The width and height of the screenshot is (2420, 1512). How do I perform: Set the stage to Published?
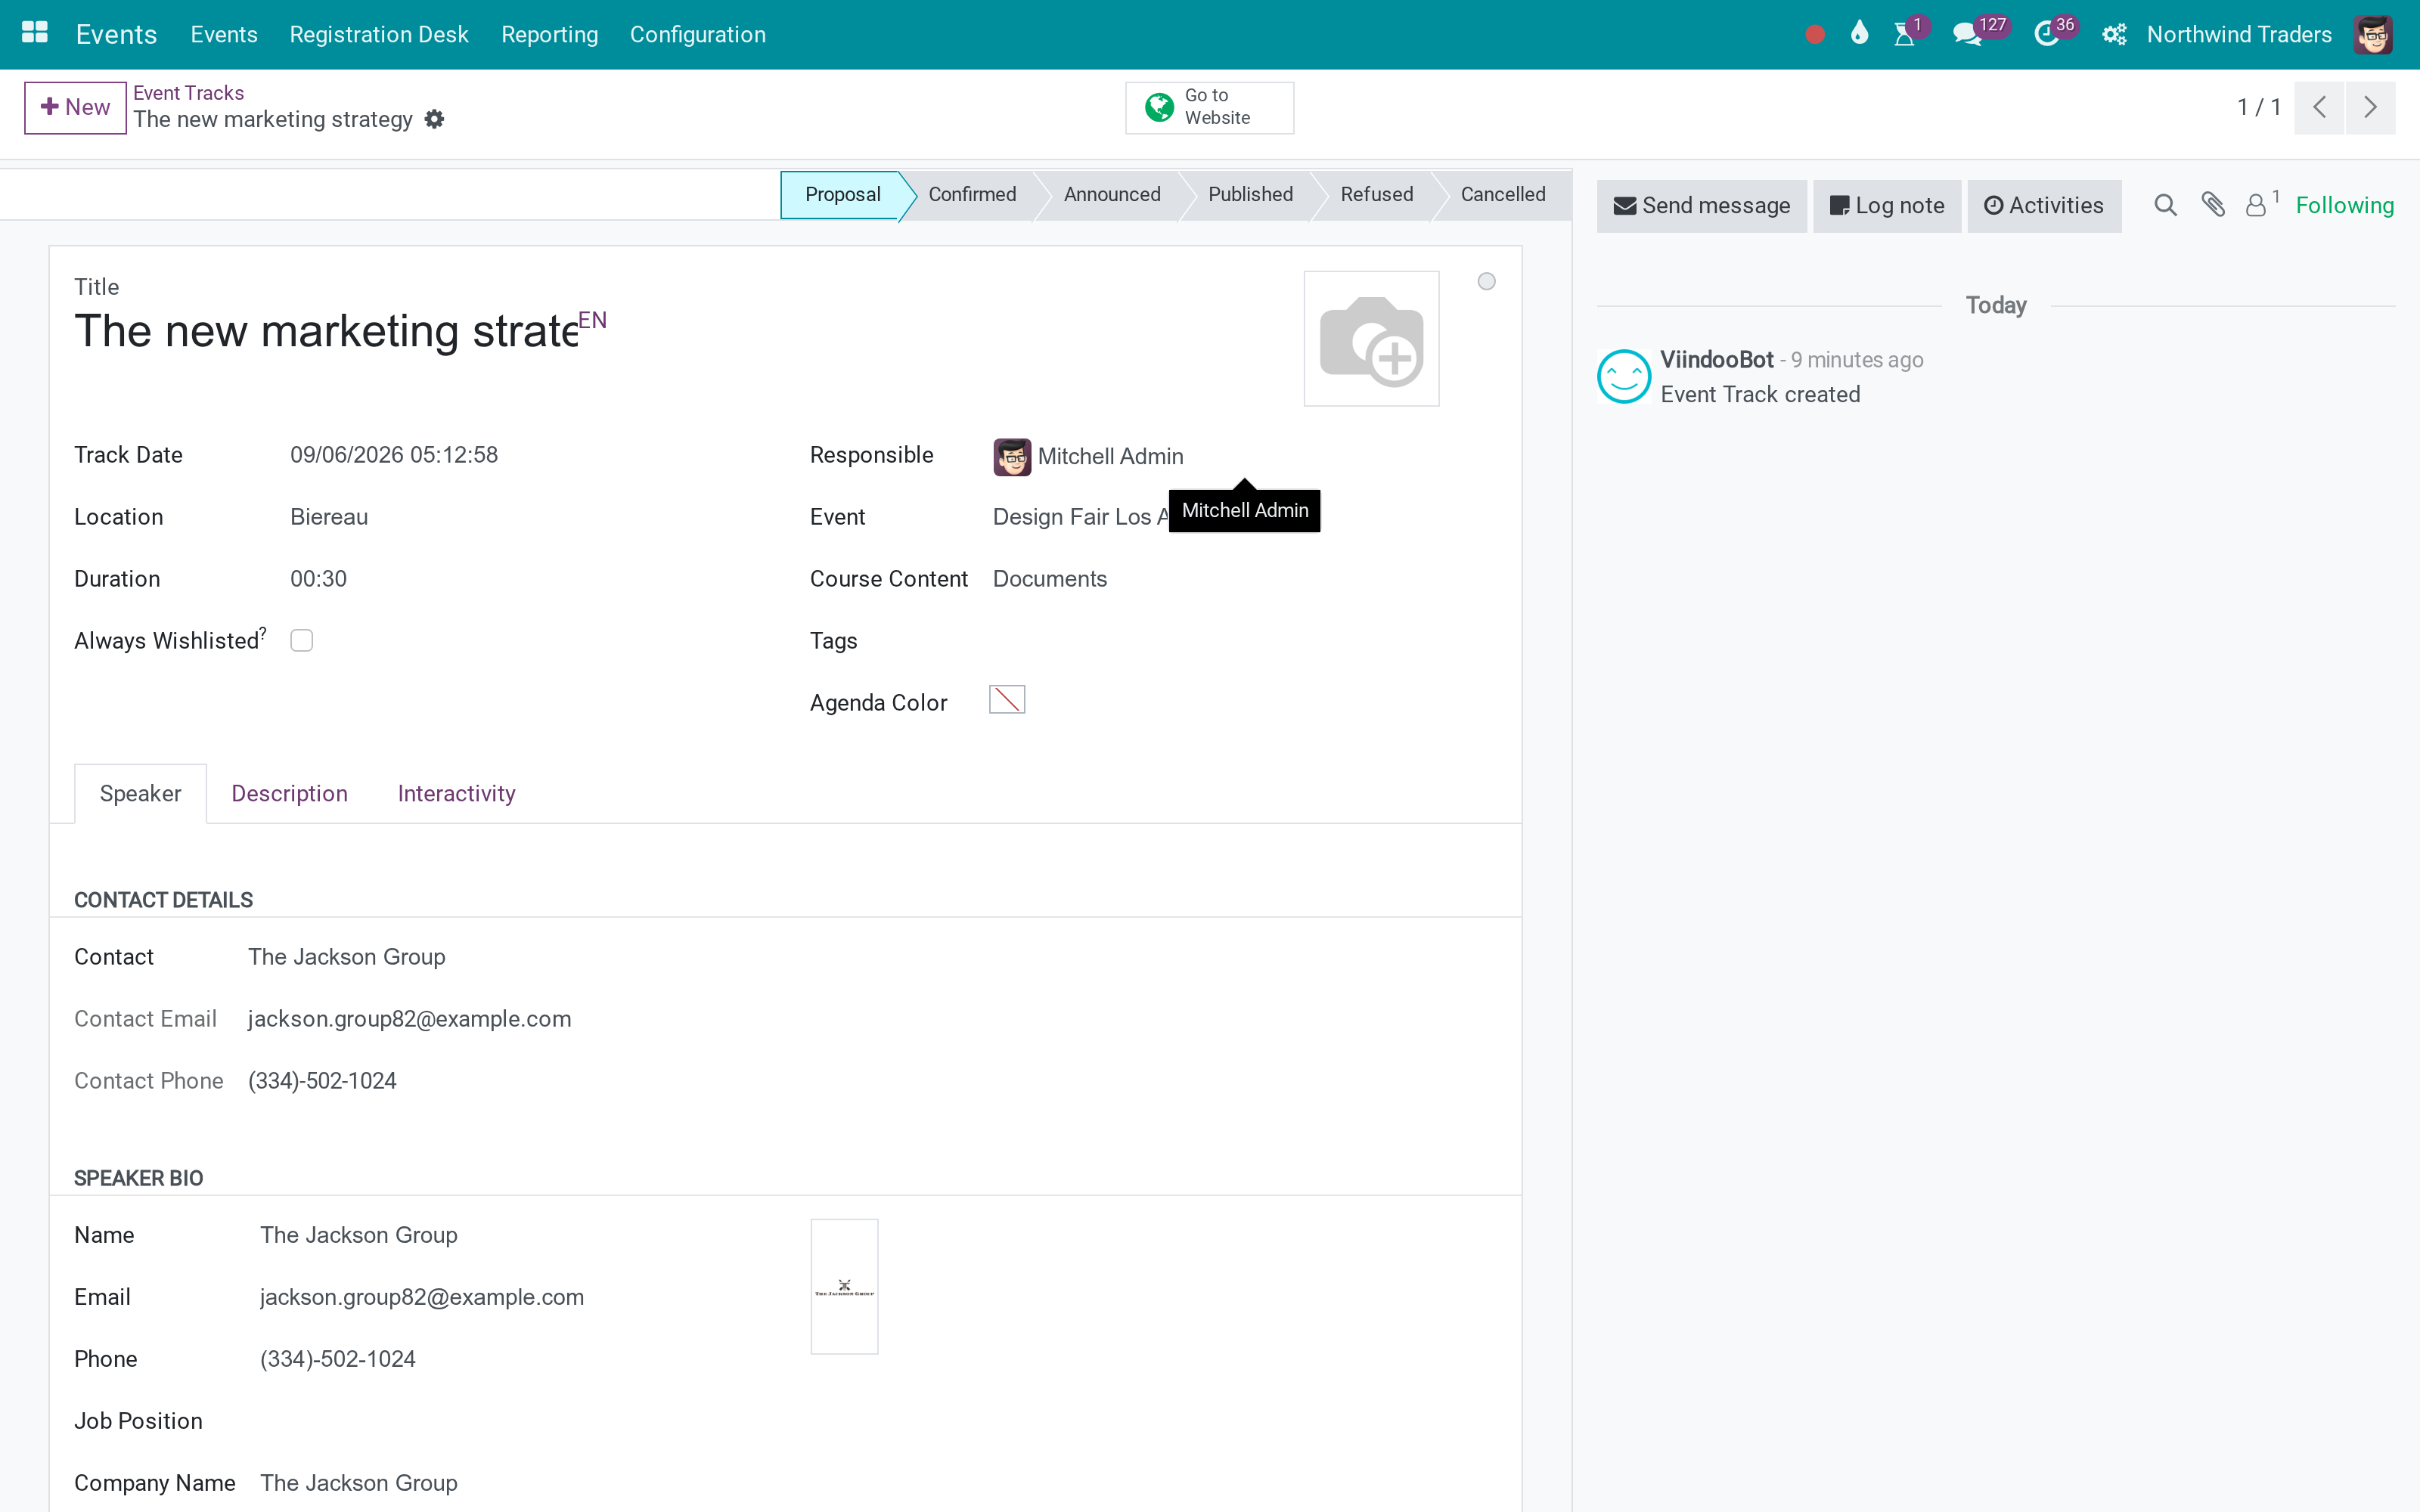1250,194
